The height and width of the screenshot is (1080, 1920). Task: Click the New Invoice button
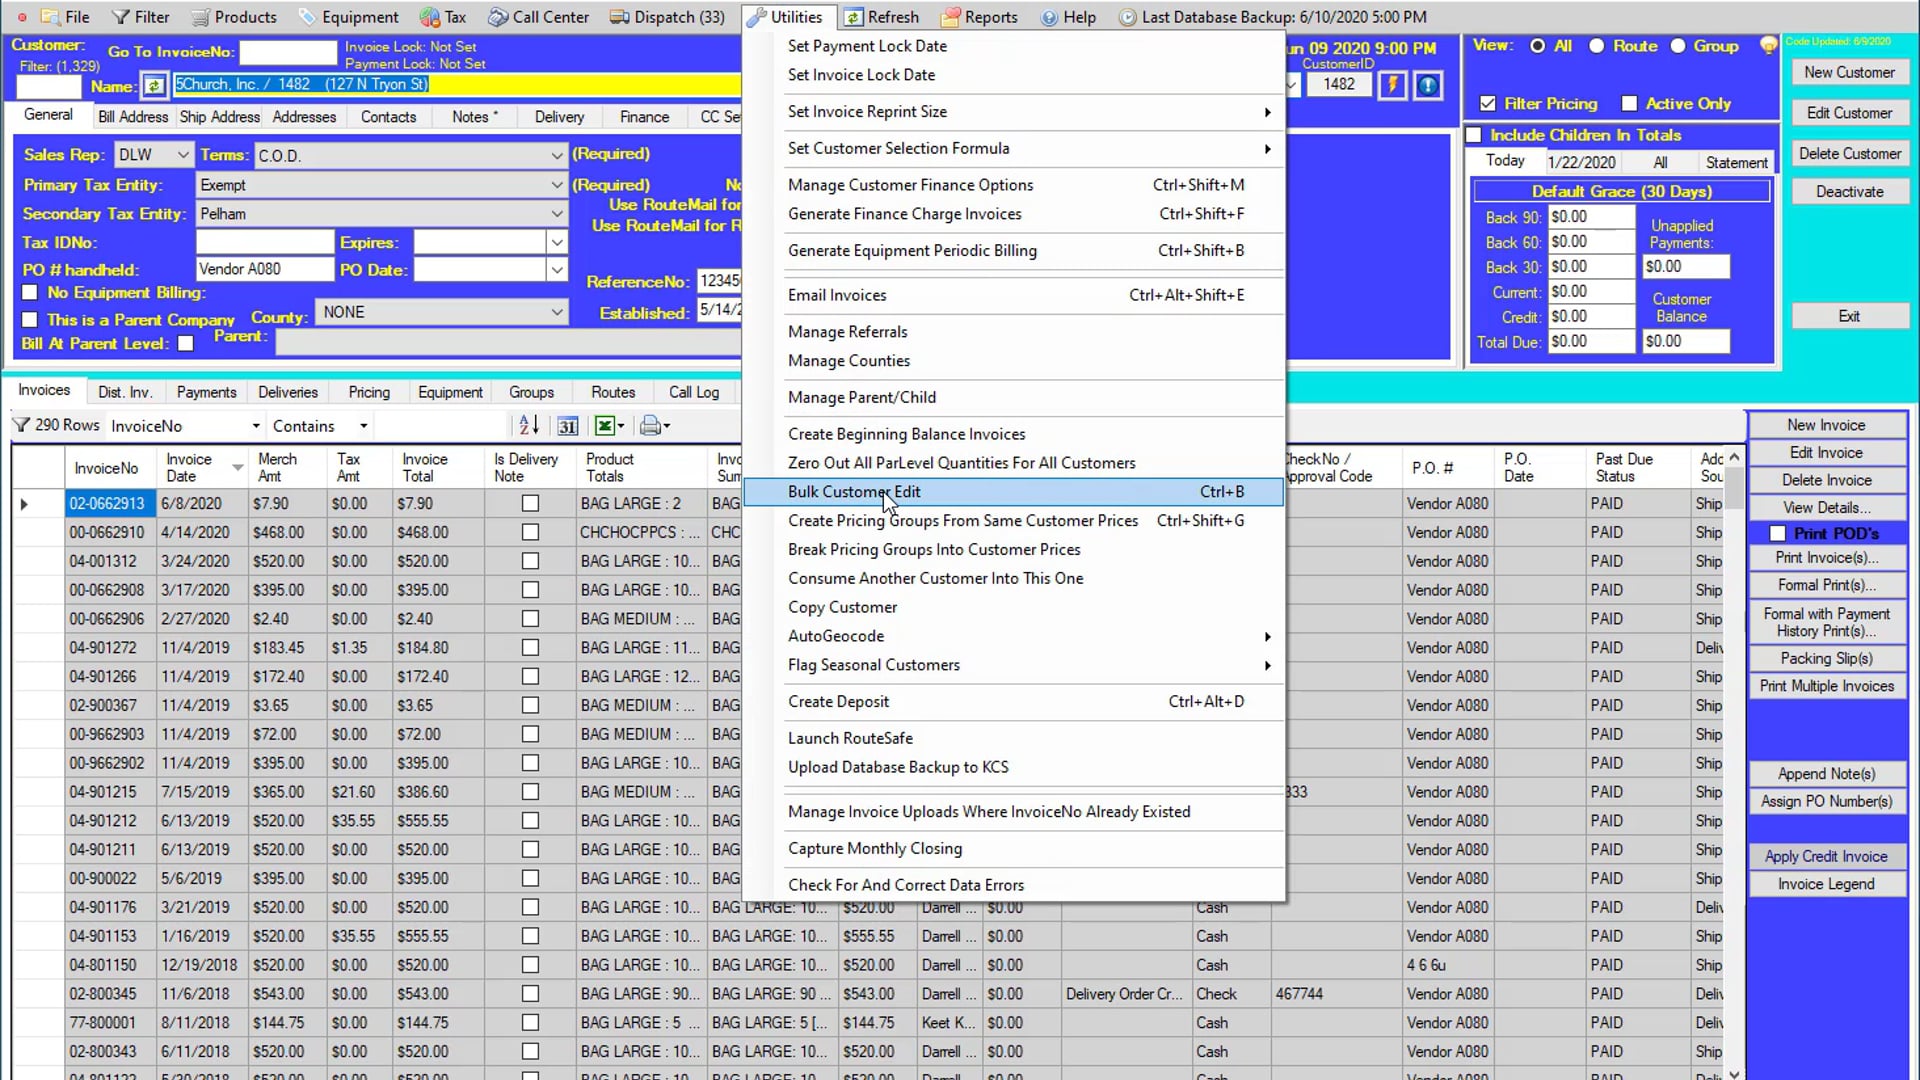point(1826,425)
